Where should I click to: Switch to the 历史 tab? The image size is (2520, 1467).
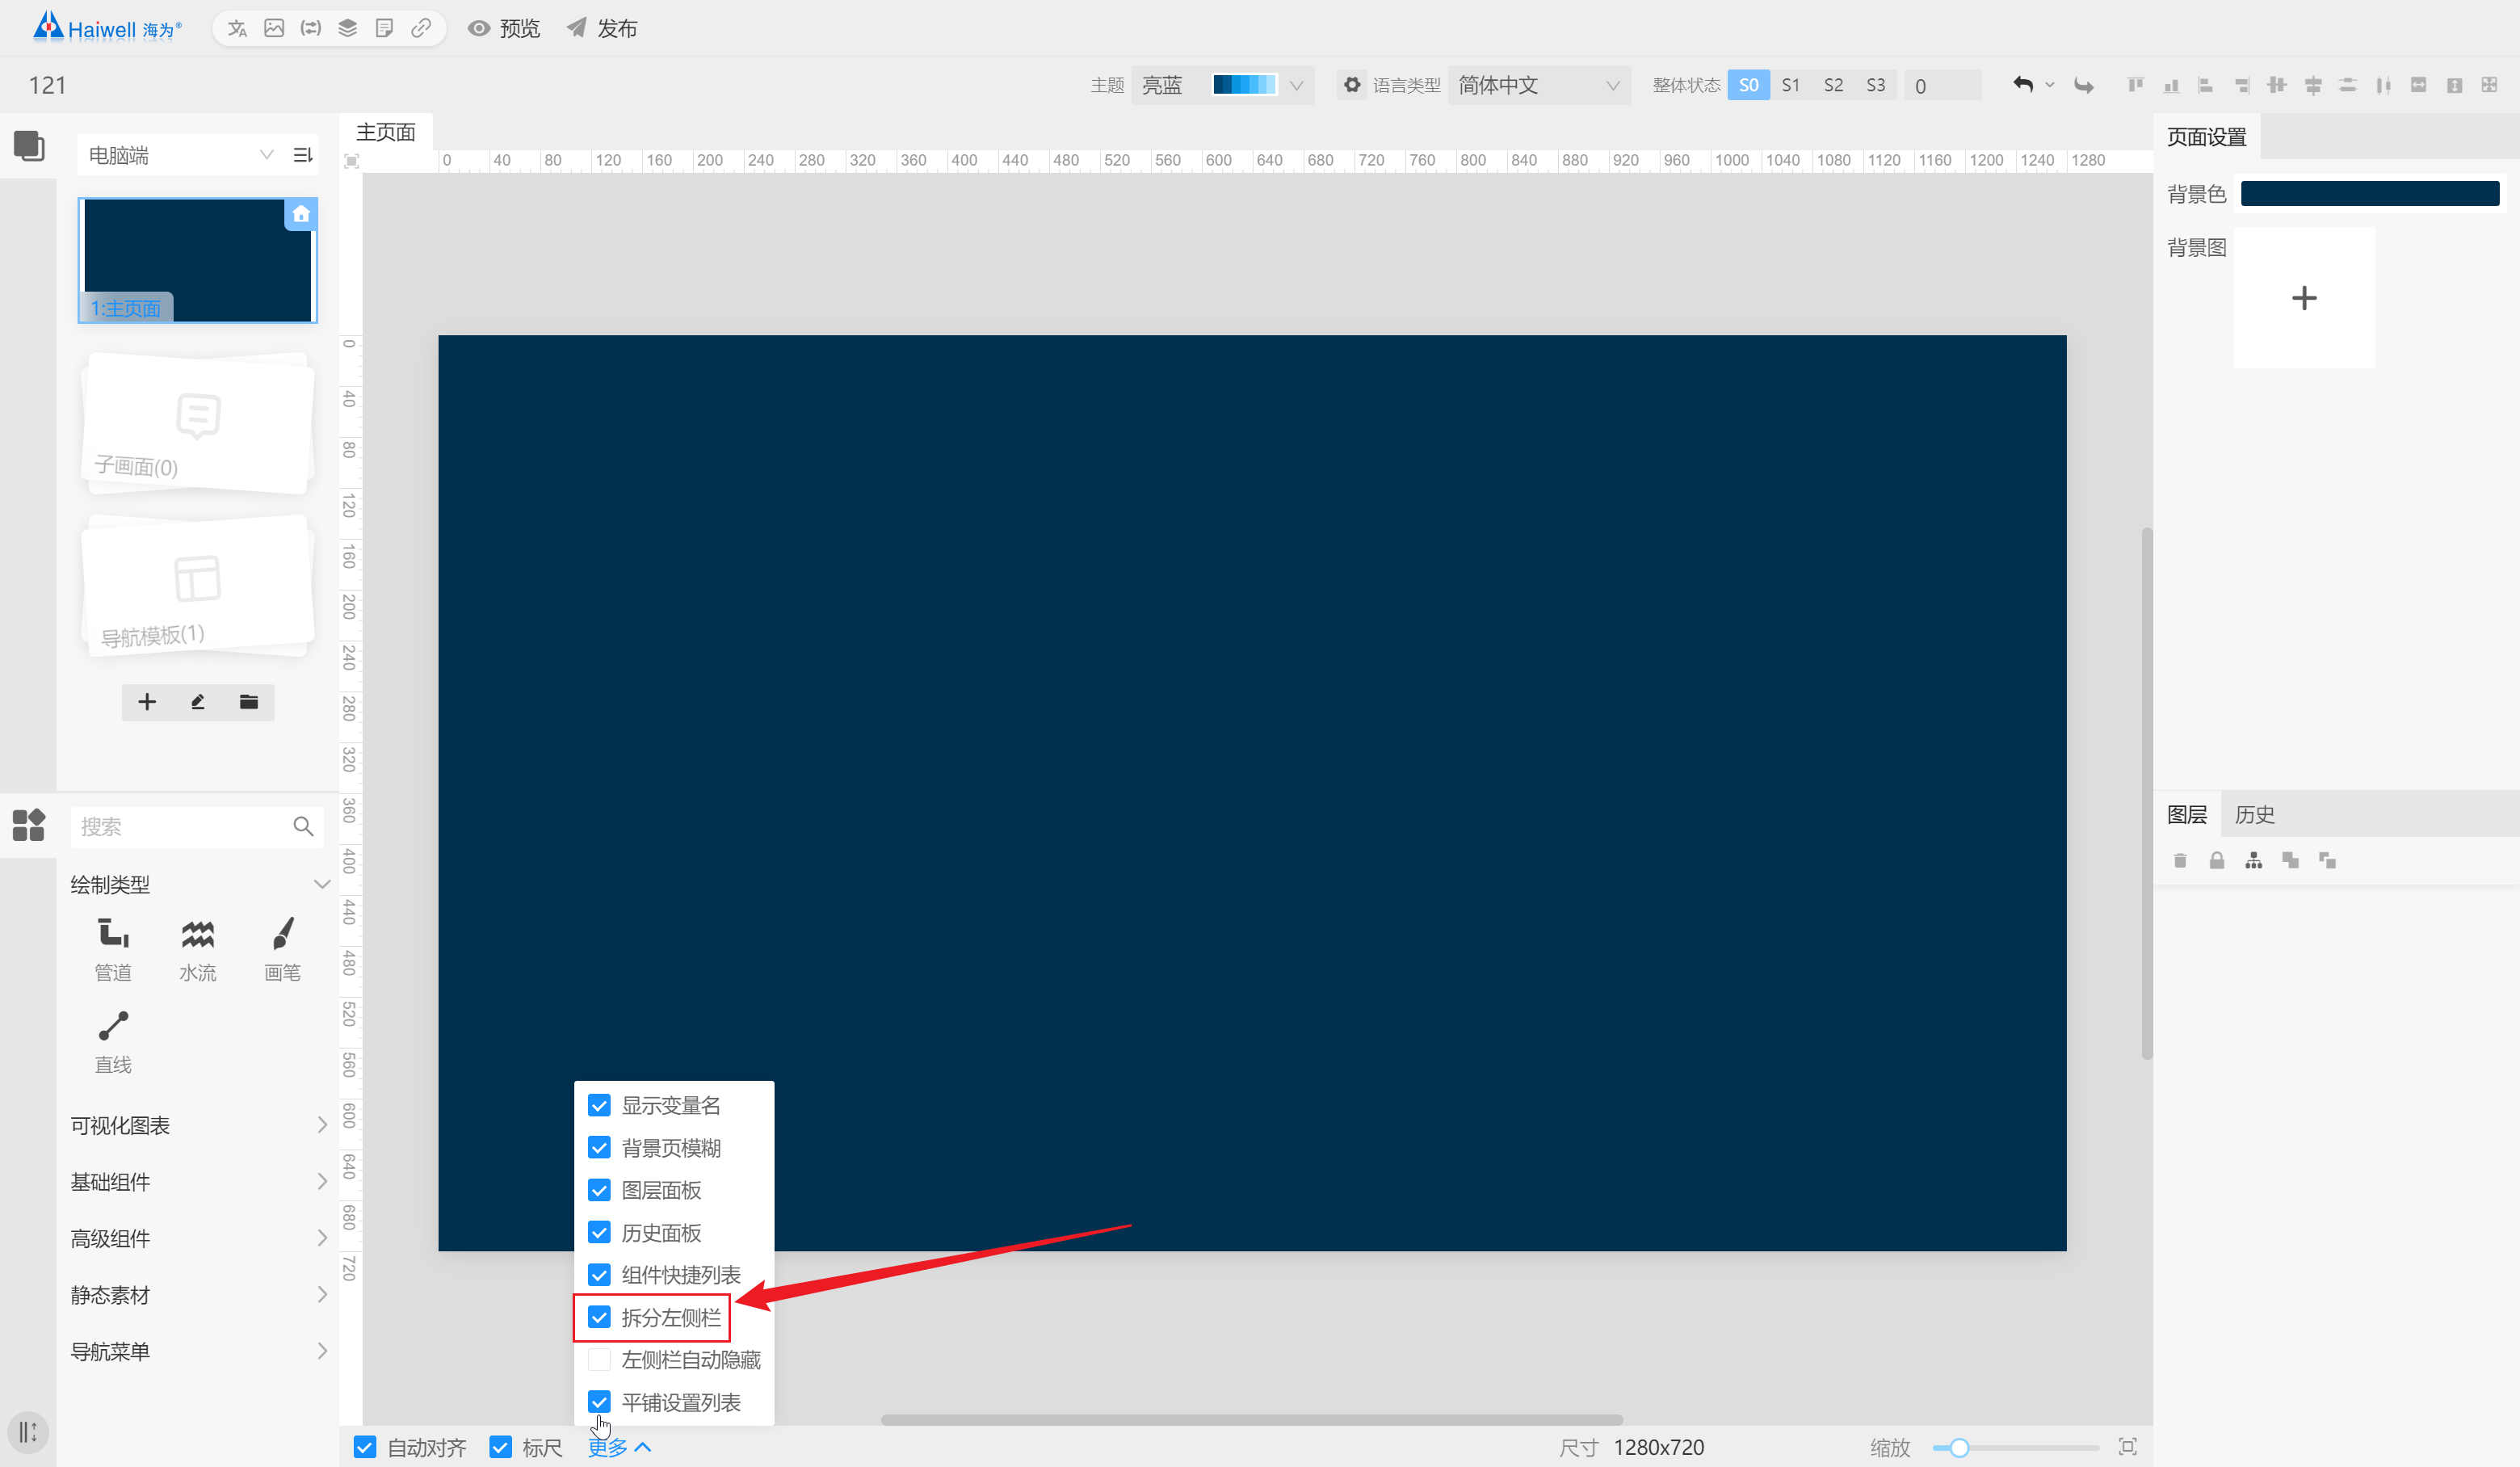point(2255,814)
